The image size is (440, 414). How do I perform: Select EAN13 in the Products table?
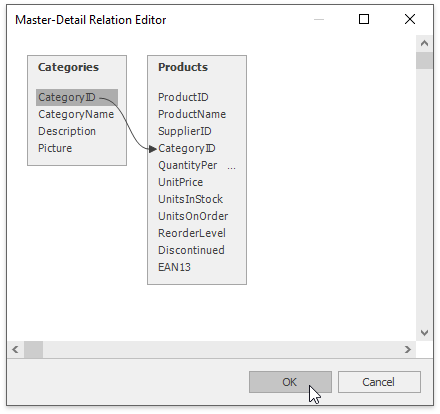point(174,267)
